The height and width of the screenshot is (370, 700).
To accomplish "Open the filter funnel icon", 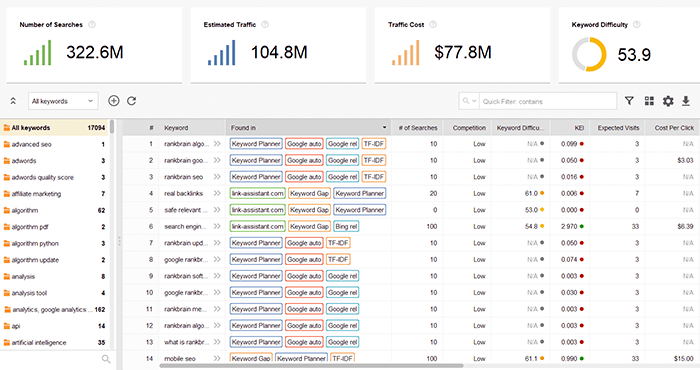I will click(629, 101).
